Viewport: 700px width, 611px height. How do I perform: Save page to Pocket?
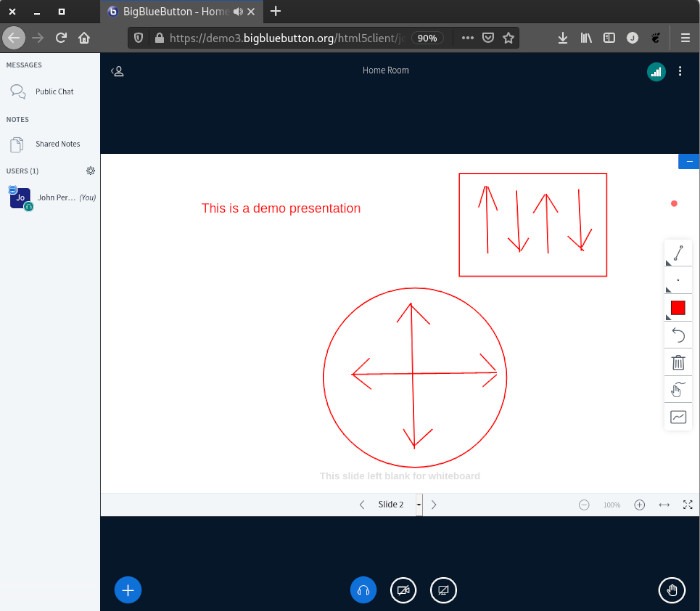pos(488,38)
